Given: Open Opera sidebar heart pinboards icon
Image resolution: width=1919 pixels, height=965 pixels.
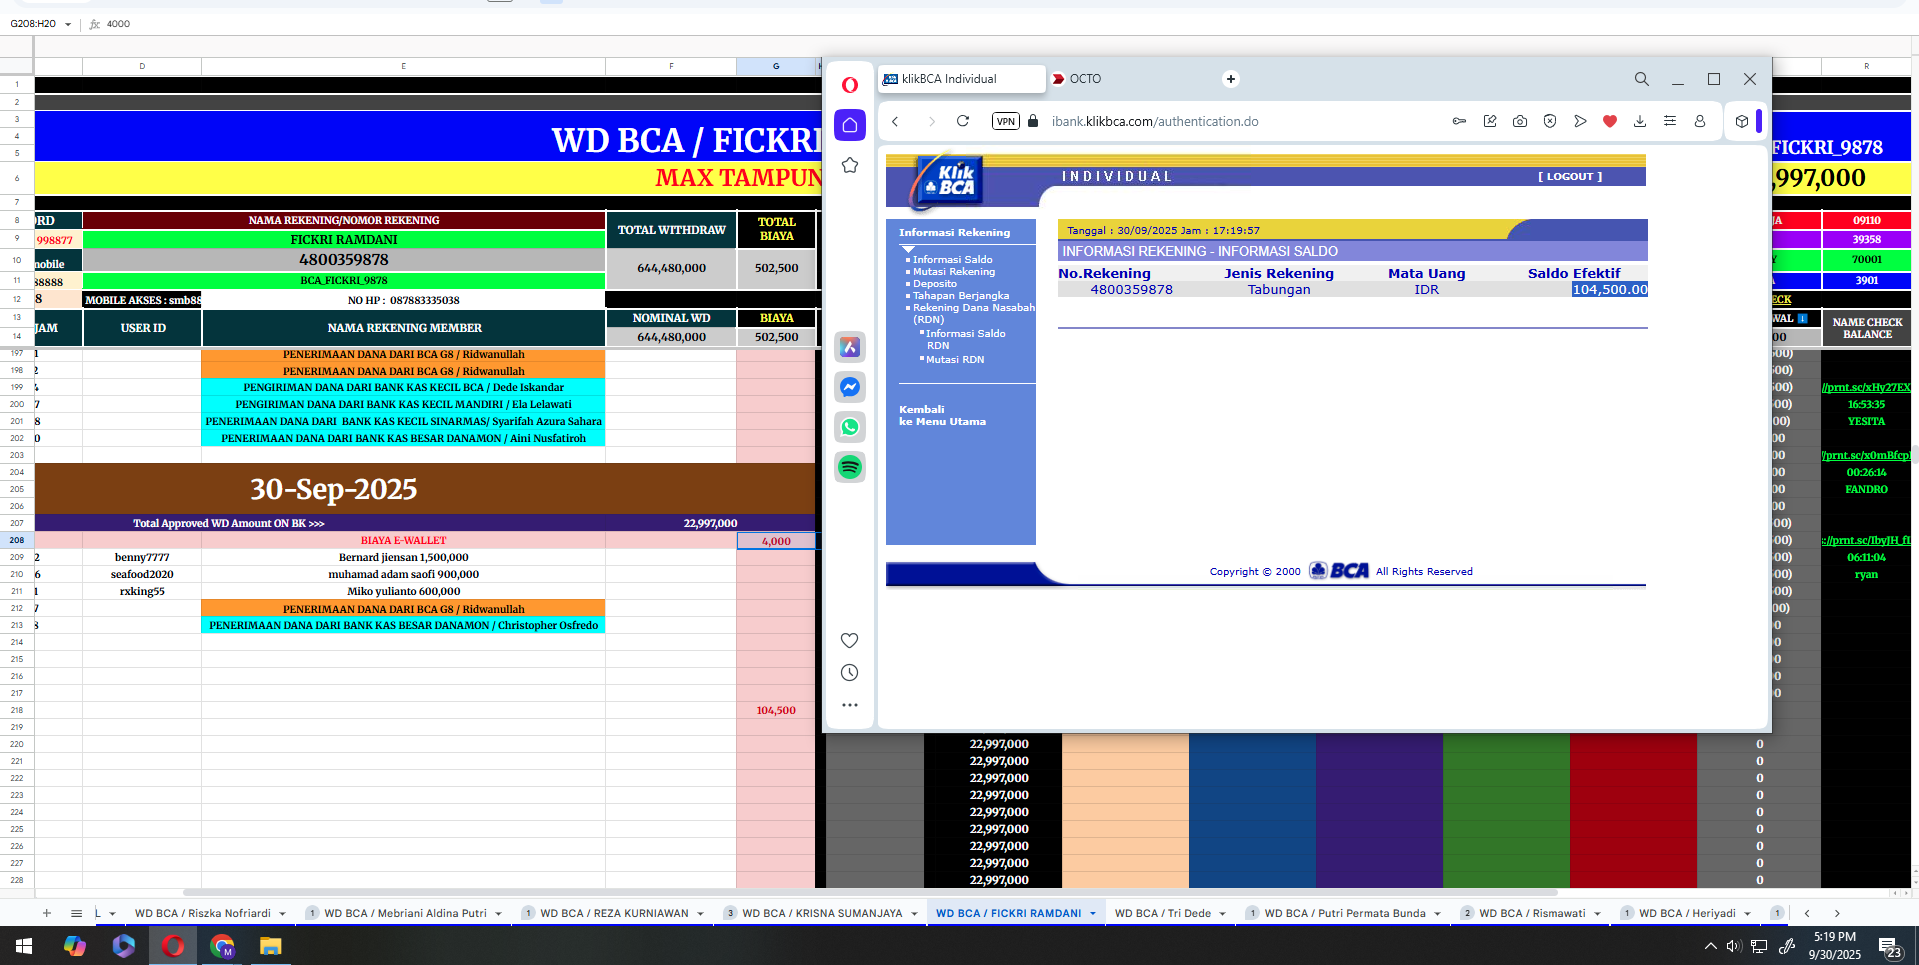Looking at the screenshot, I should [x=850, y=640].
